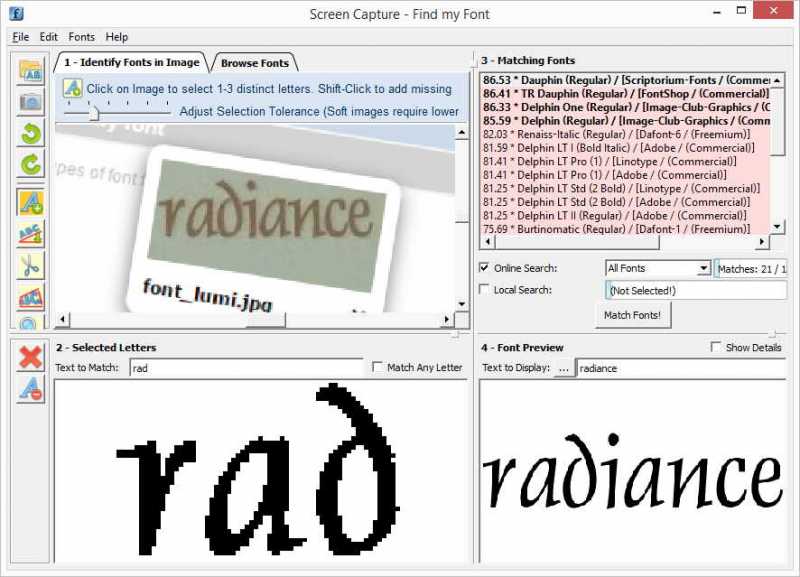Select the Renaiss-Italic (Regular) match
The width and height of the screenshot is (800, 577).
pyautogui.click(x=626, y=135)
